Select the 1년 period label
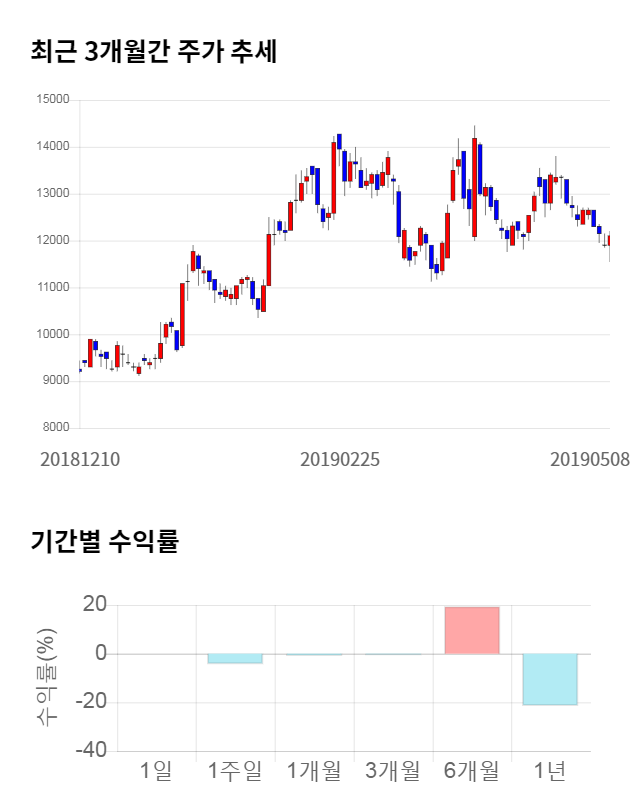640x810 pixels. click(x=550, y=771)
